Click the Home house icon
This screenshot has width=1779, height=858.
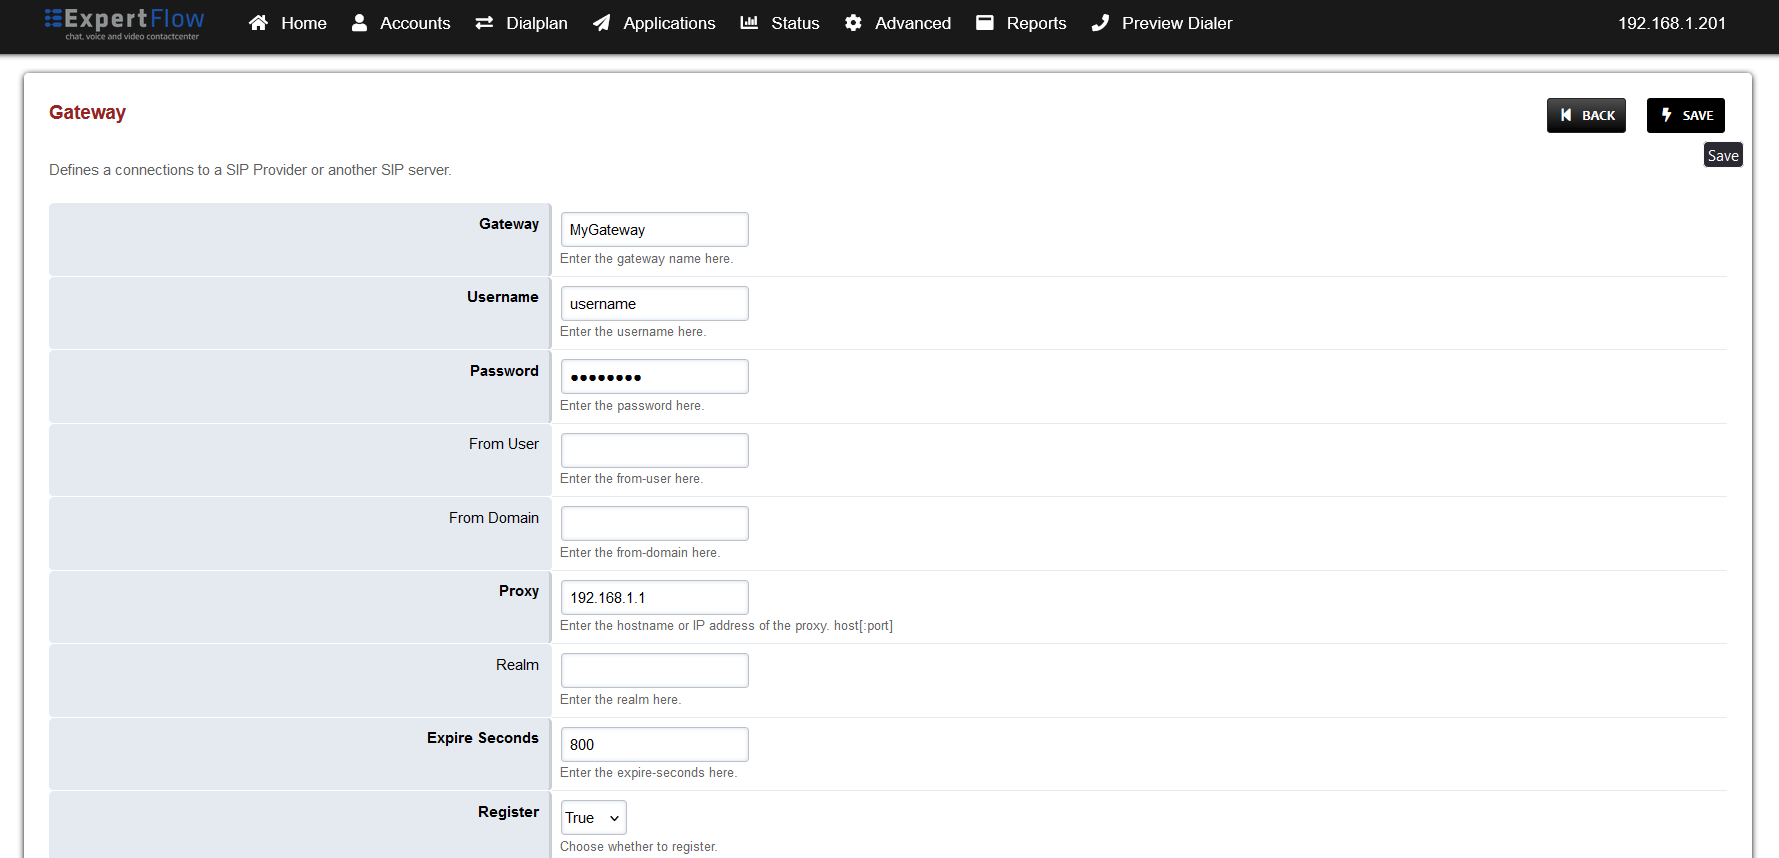pos(258,23)
